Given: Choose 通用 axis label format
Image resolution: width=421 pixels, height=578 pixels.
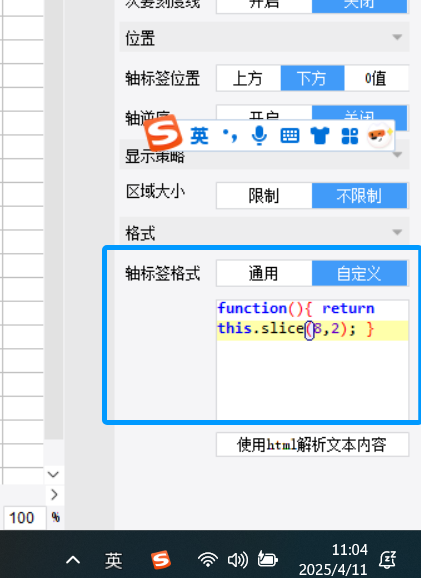Looking at the screenshot, I should click(x=264, y=274).
